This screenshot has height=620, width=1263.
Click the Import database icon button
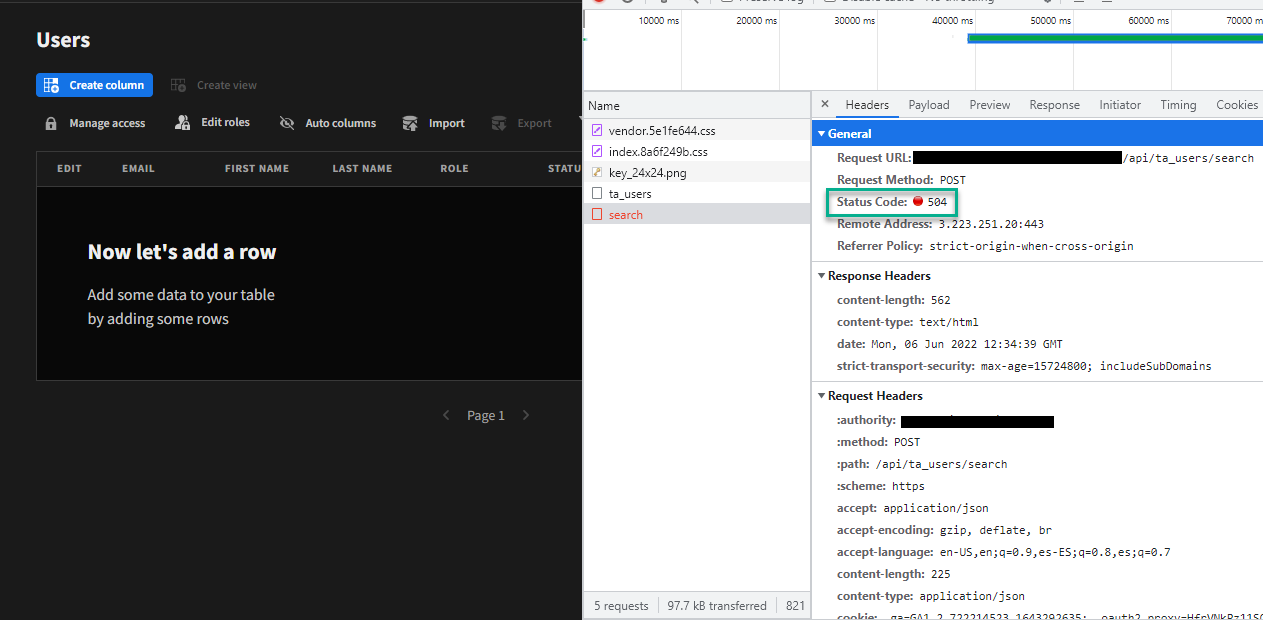pos(433,123)
